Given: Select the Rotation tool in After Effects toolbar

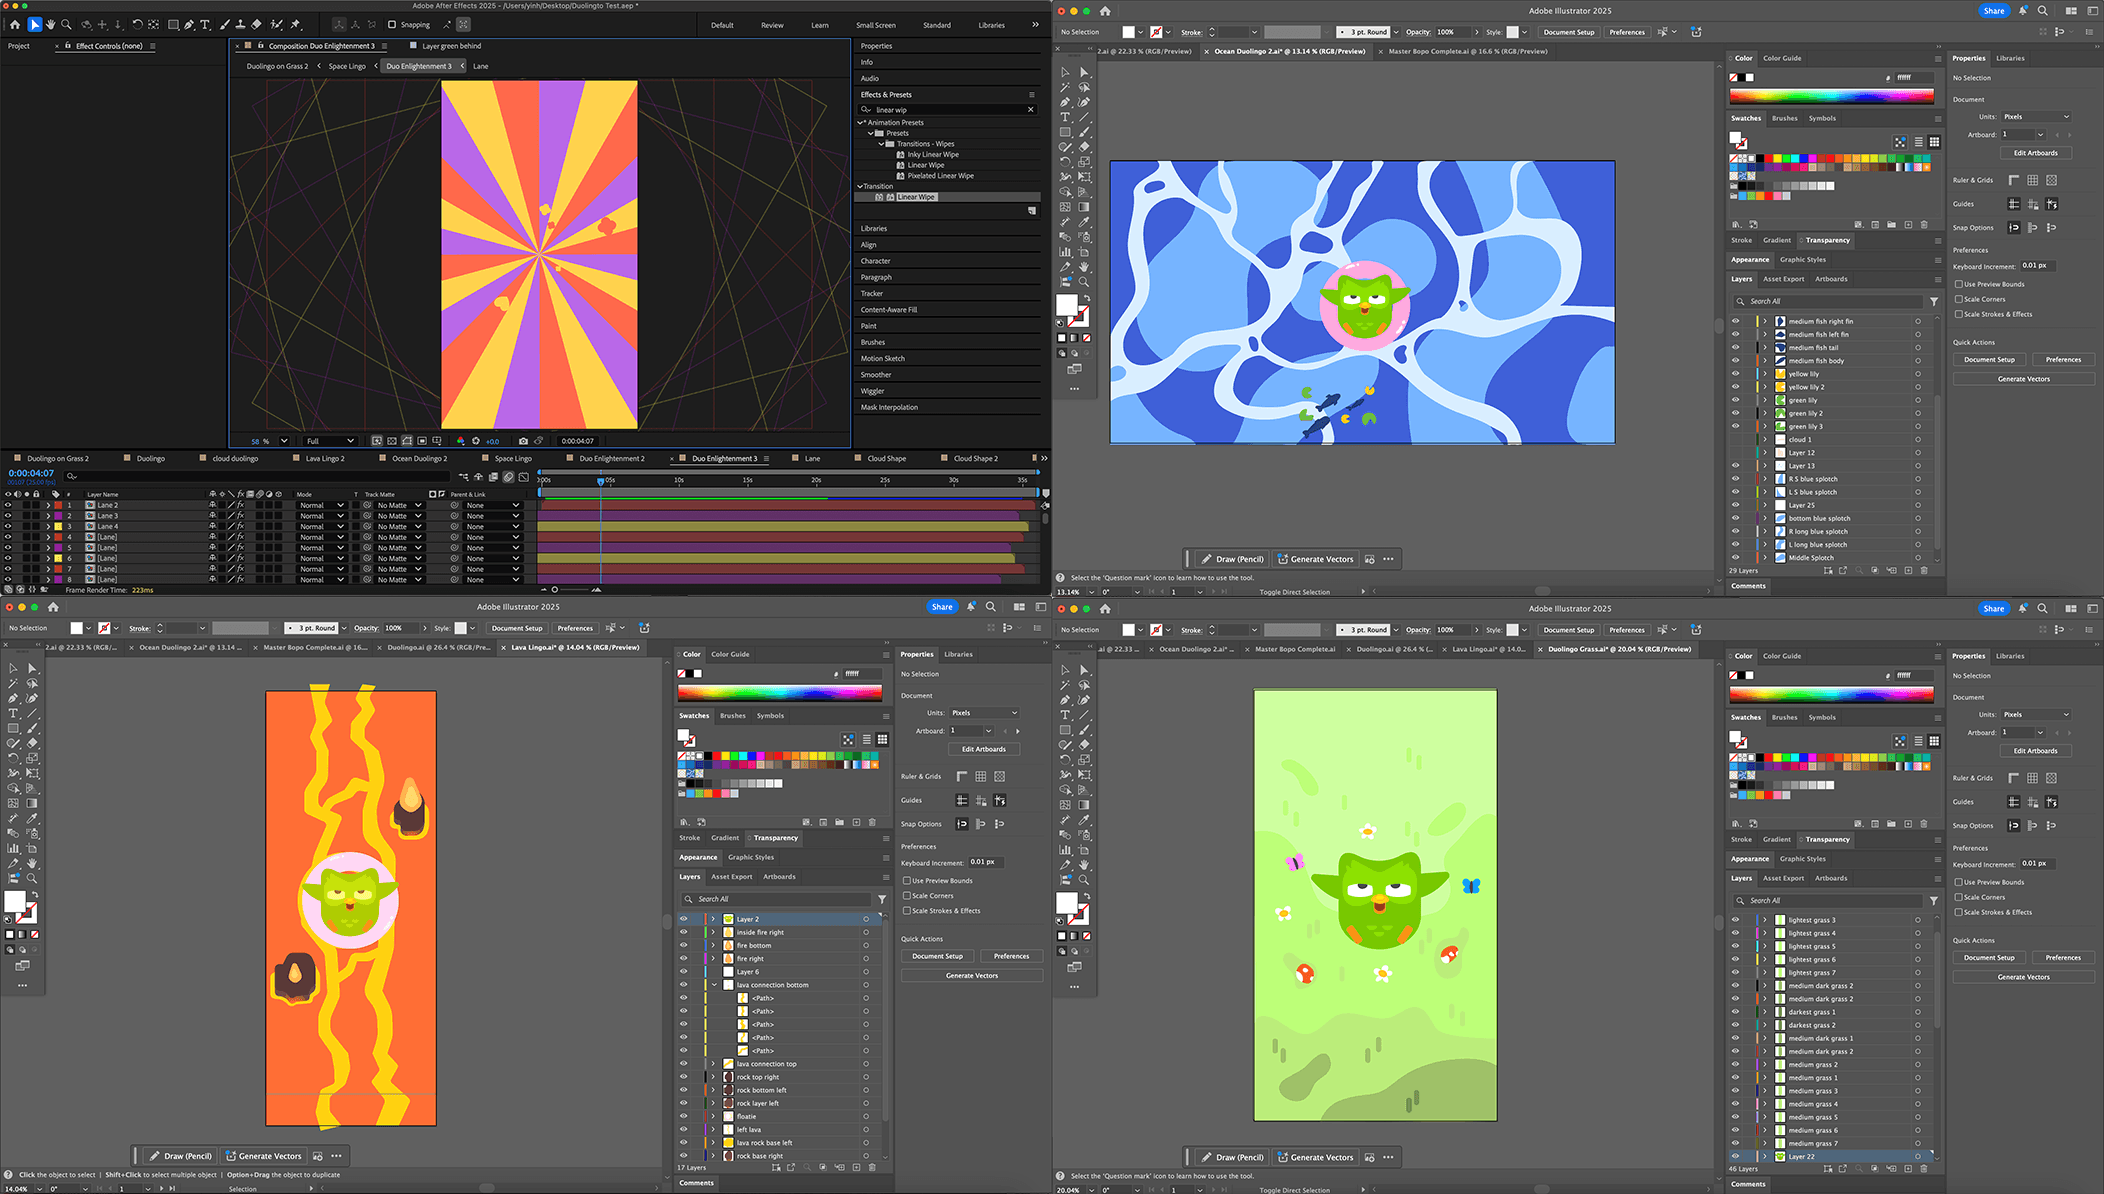Looking at the screenshot, I should [137, 24].
